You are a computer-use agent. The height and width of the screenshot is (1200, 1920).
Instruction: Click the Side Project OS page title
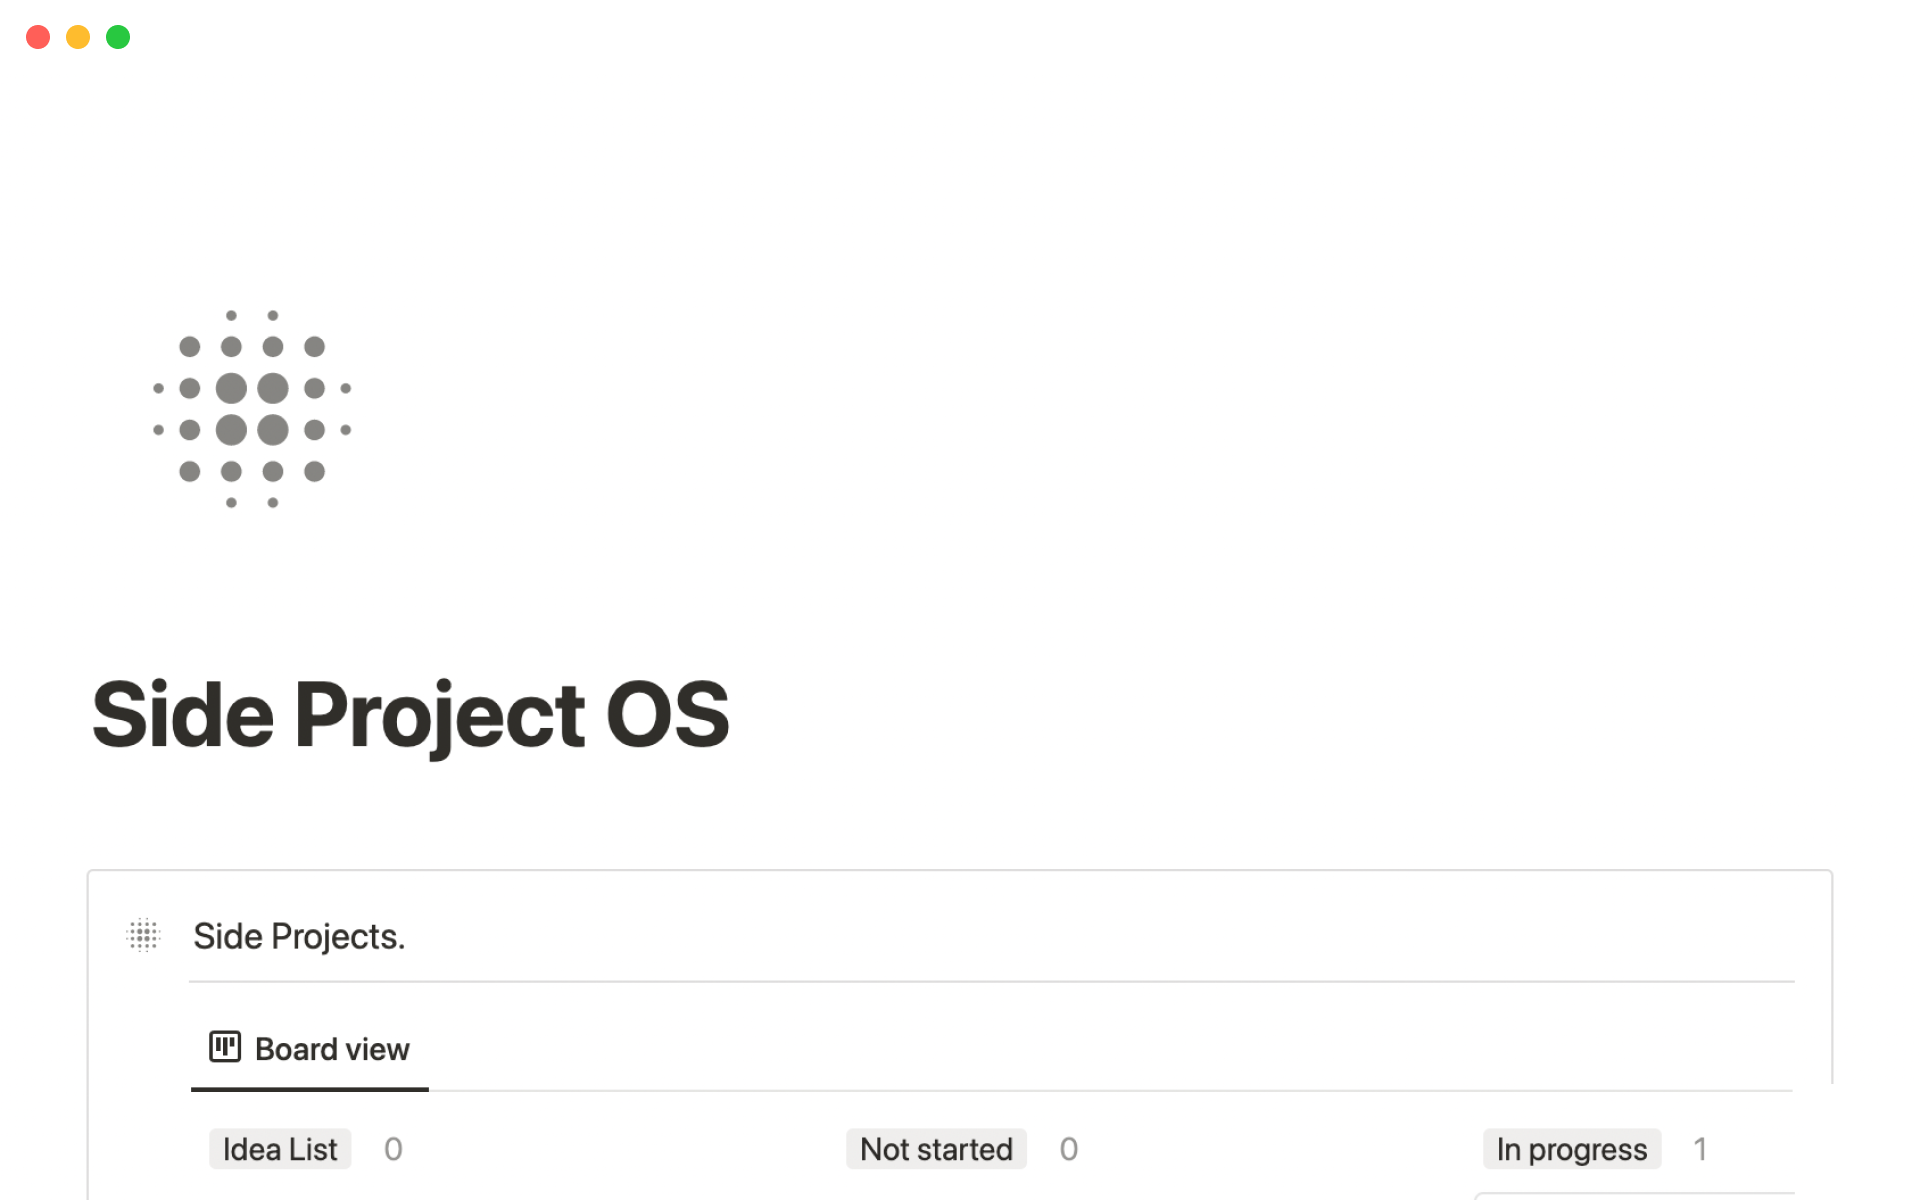(x=411, y=714)
